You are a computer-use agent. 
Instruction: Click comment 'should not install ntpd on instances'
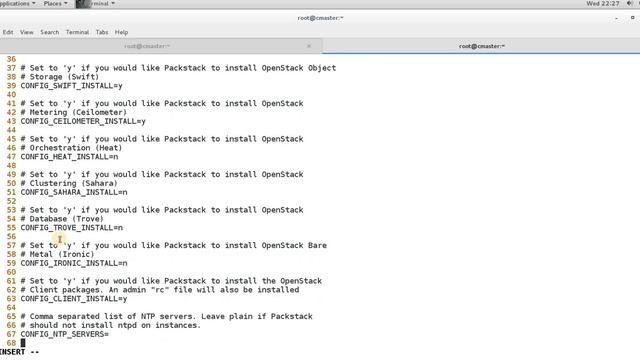[111, 325]
